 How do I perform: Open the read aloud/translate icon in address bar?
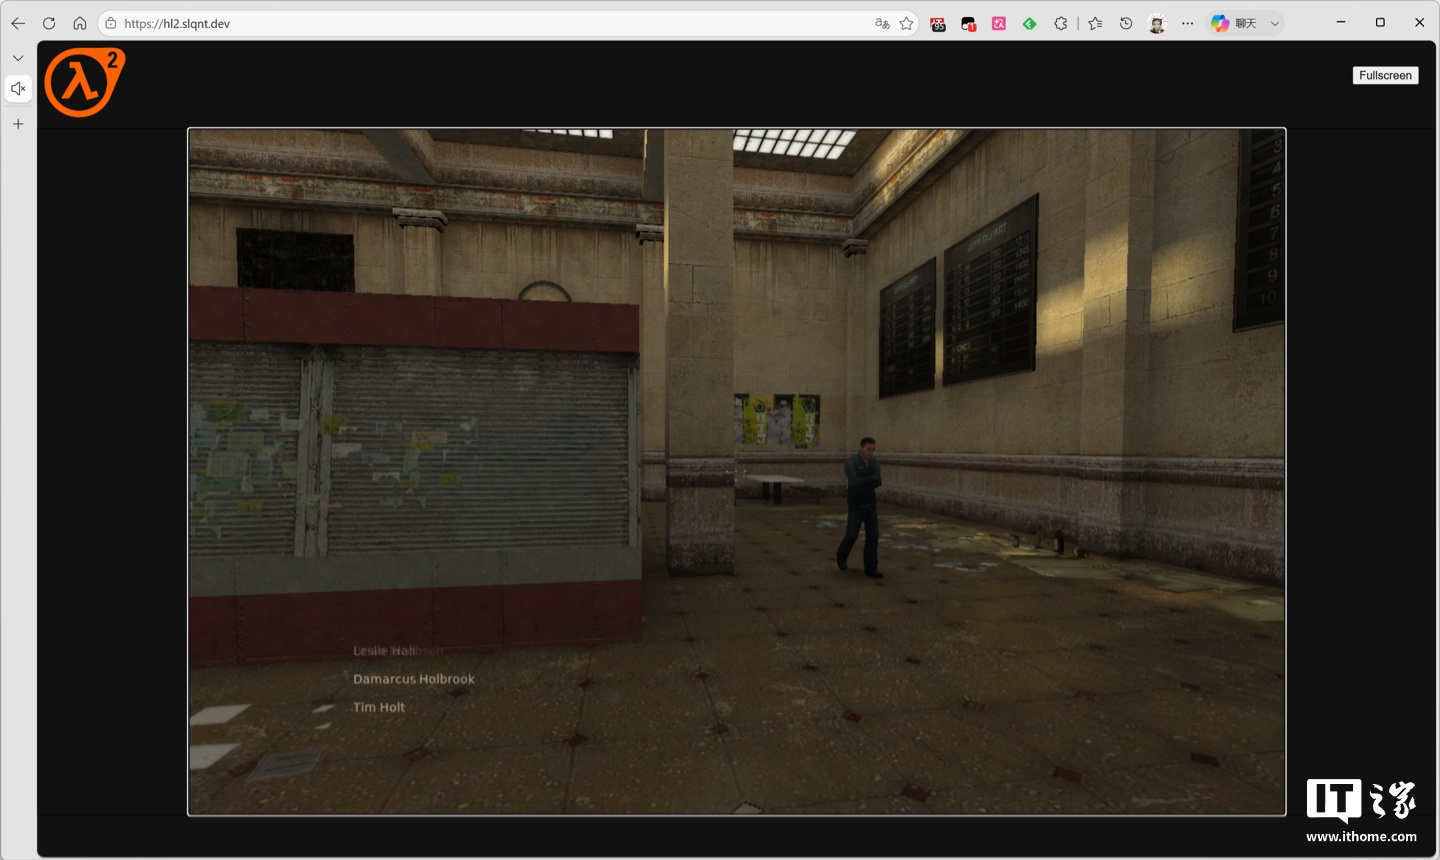[x=882, y=23]
